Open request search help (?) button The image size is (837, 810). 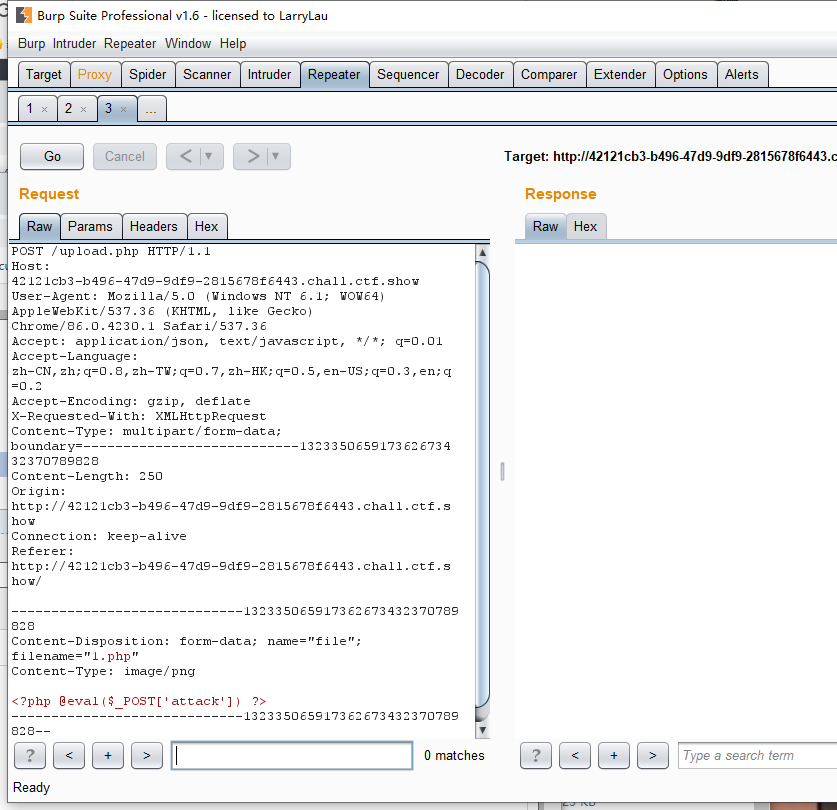30,756
